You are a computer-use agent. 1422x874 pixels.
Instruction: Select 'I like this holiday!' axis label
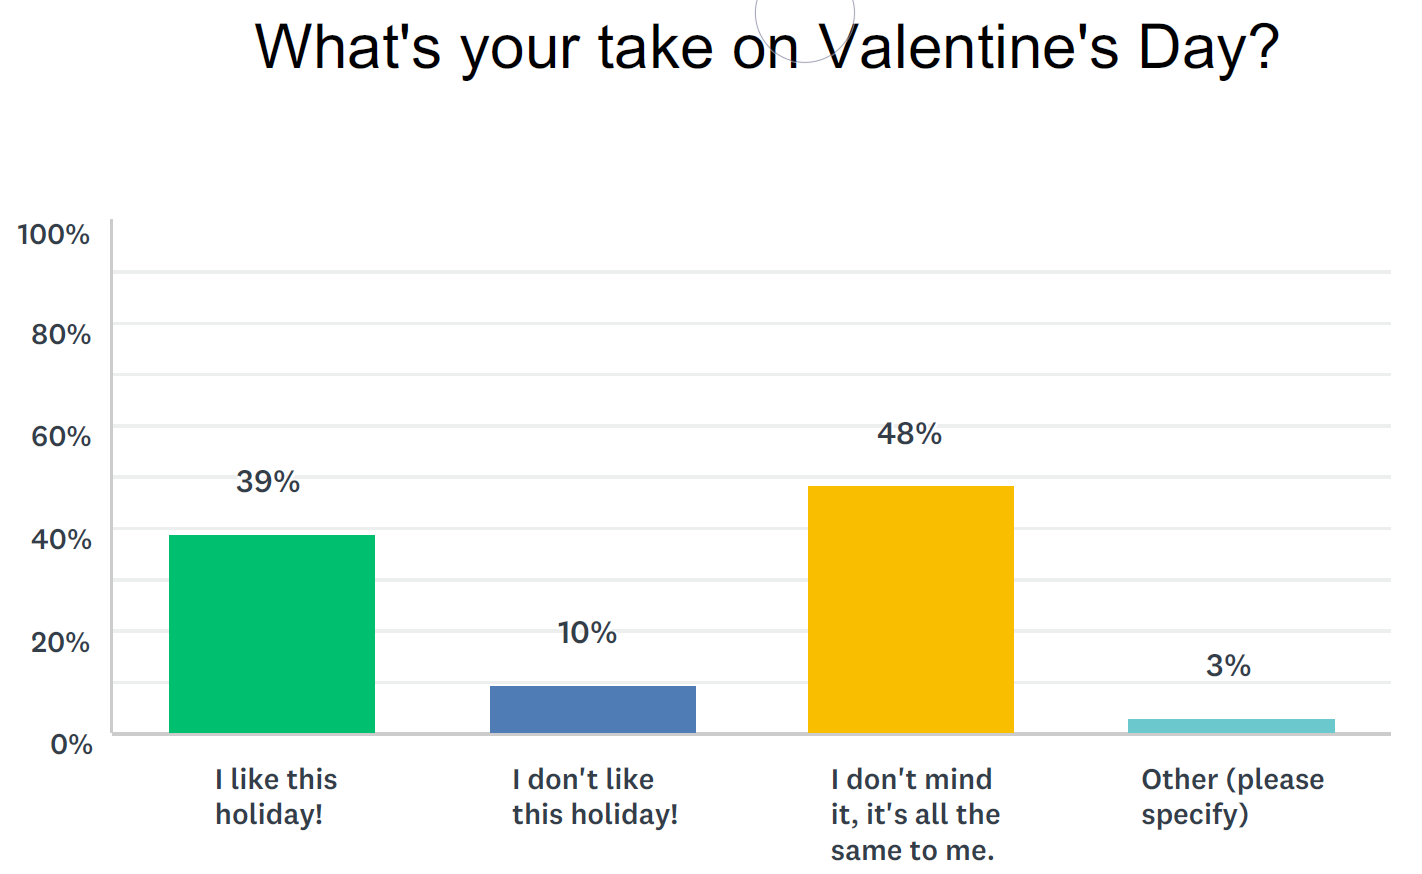coord(276,797)
